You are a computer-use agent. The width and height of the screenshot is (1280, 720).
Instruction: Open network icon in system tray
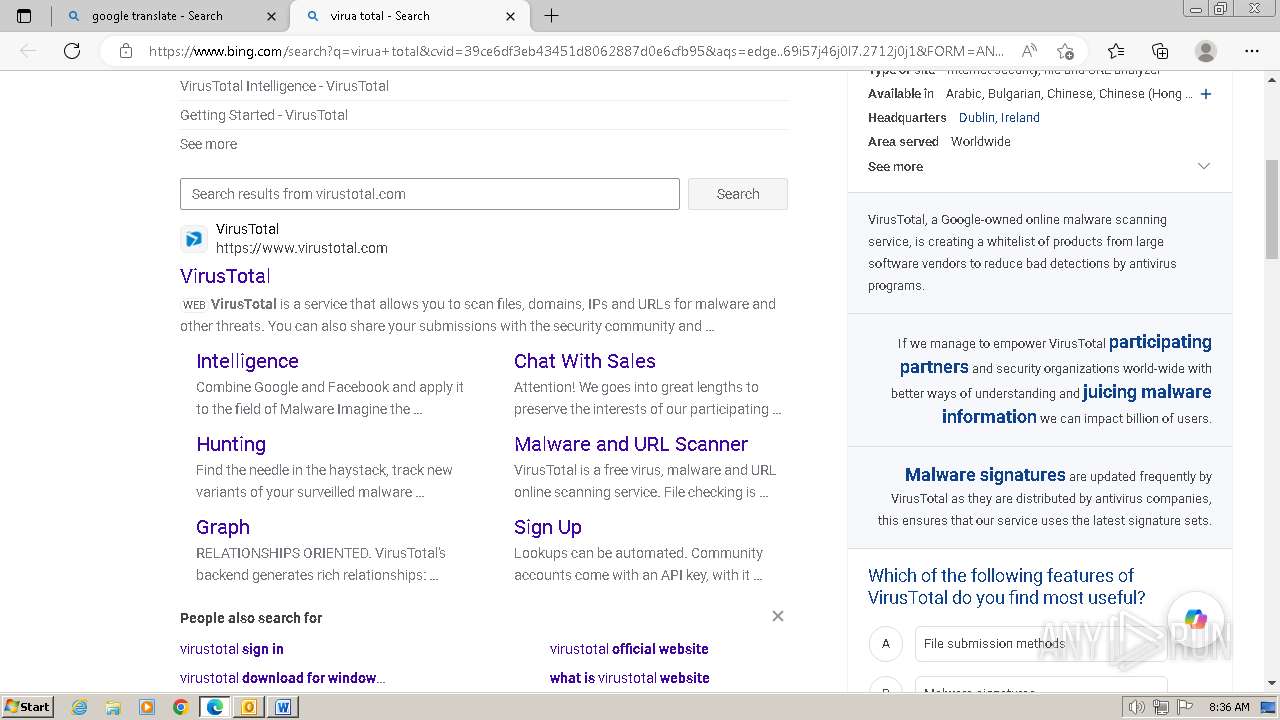pos(1159,707)
